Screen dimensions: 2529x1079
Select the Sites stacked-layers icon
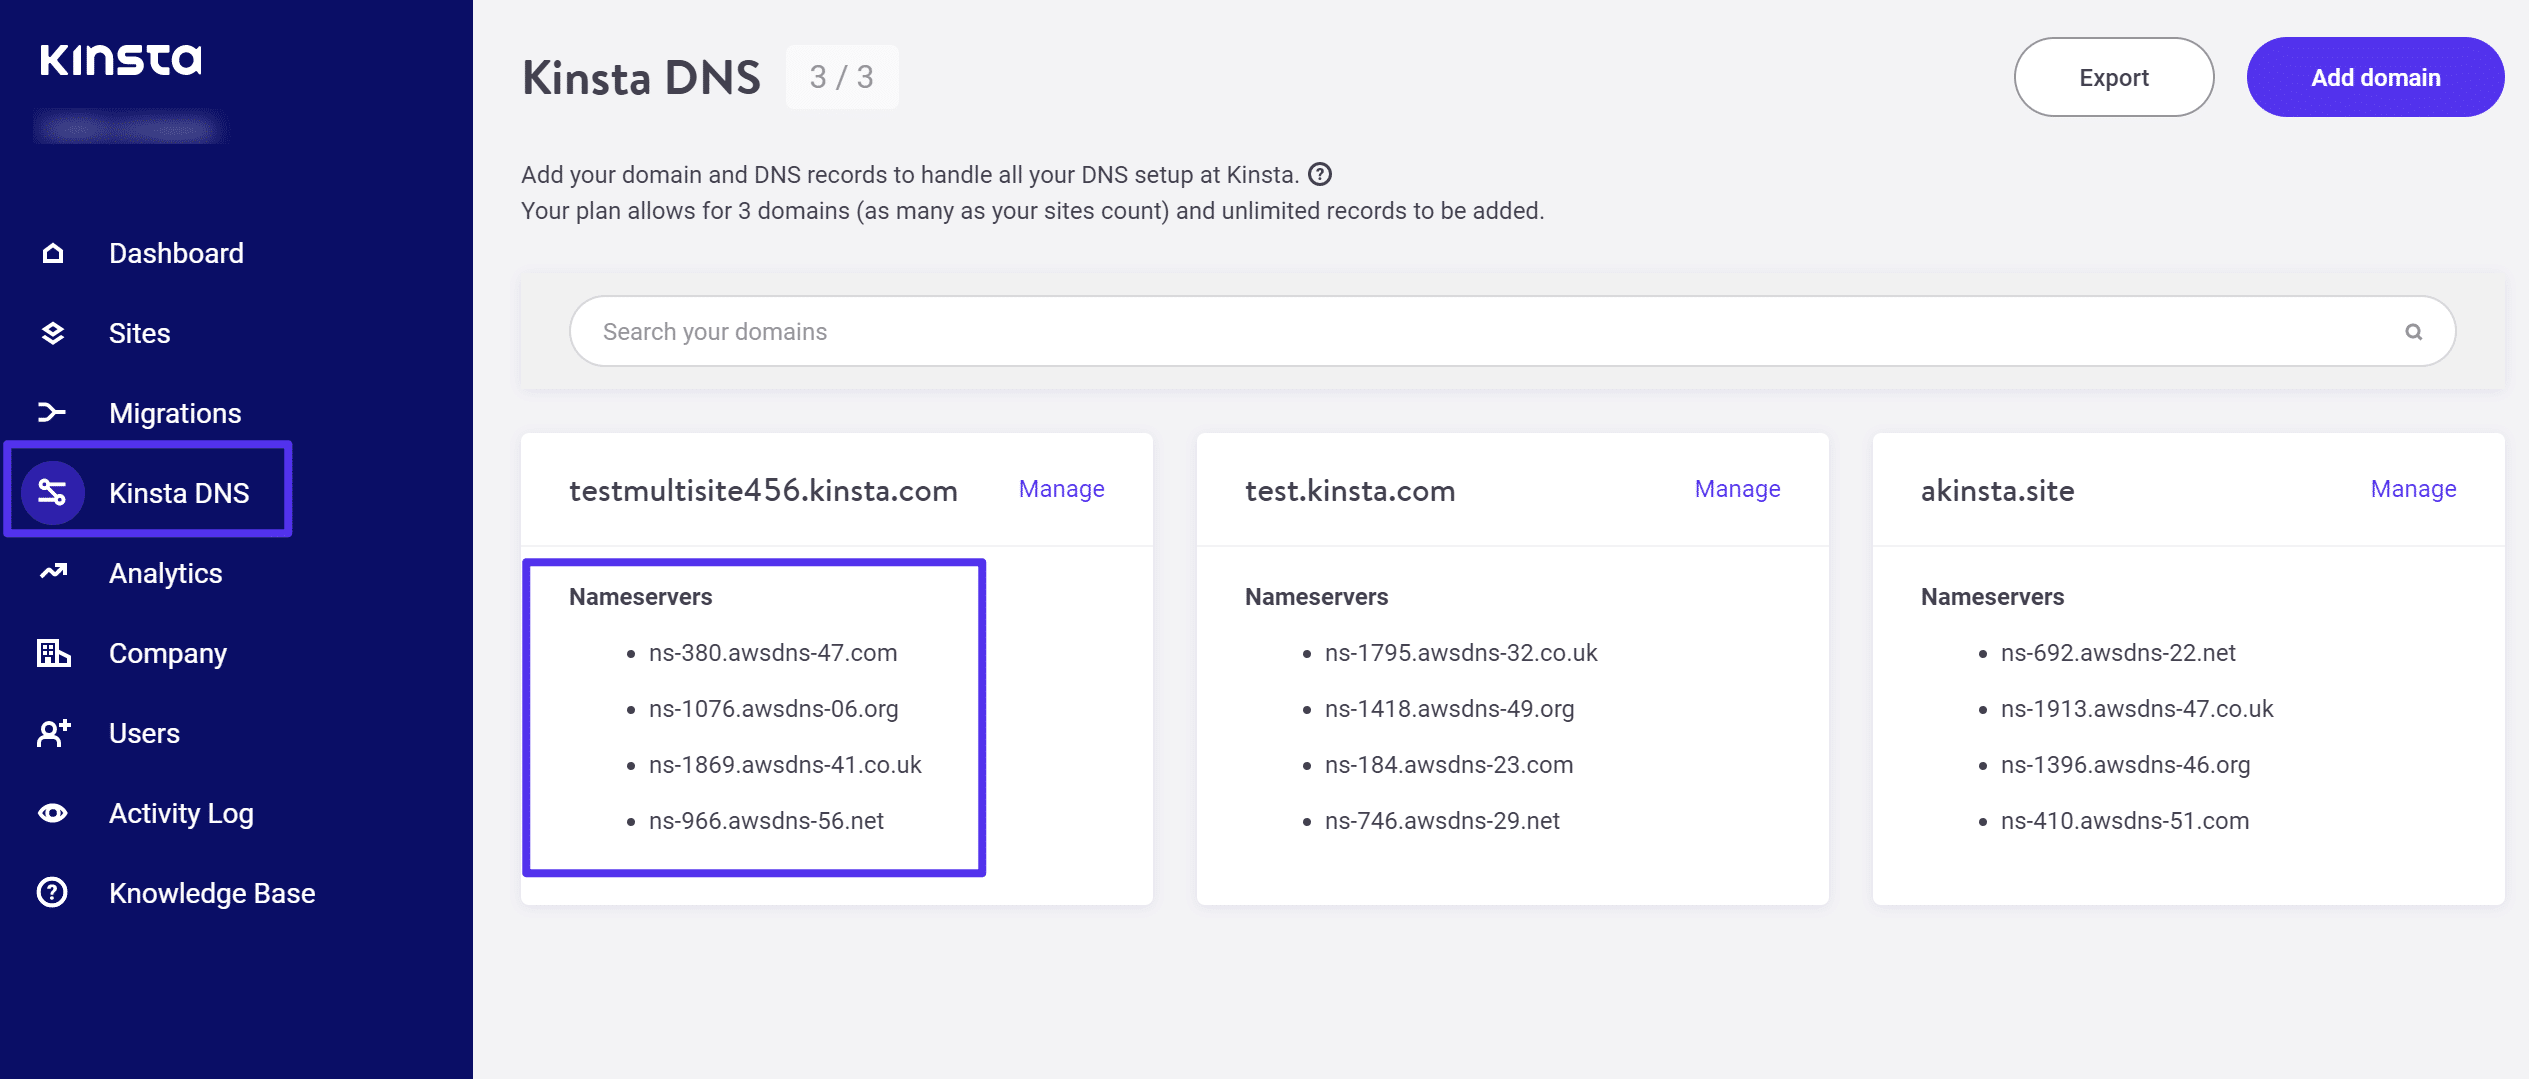tap(52, 332)
